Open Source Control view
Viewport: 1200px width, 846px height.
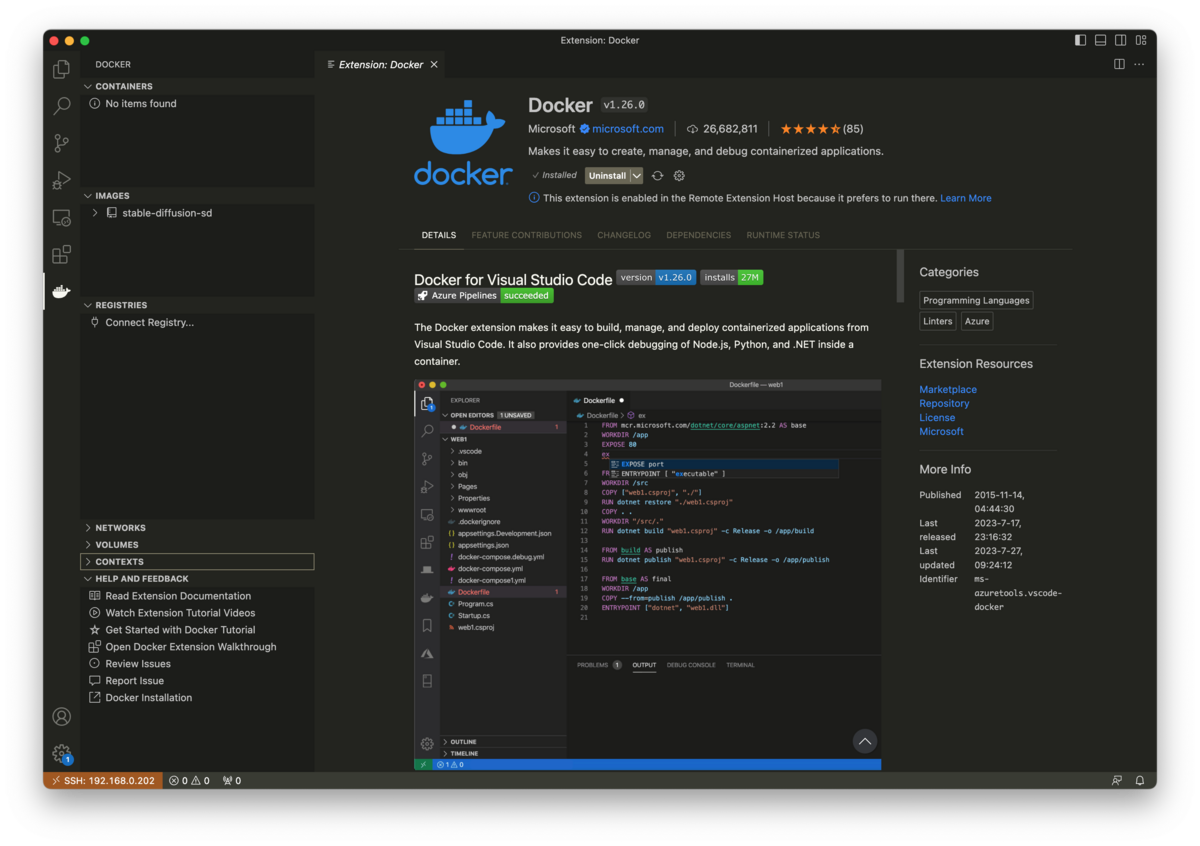pos(61,143)
